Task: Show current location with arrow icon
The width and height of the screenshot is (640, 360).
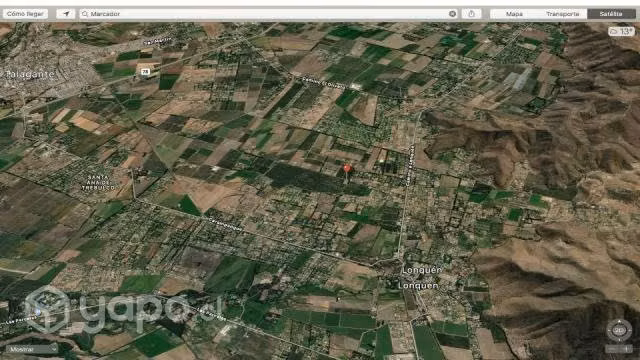Action: click(x=66, y=14)
